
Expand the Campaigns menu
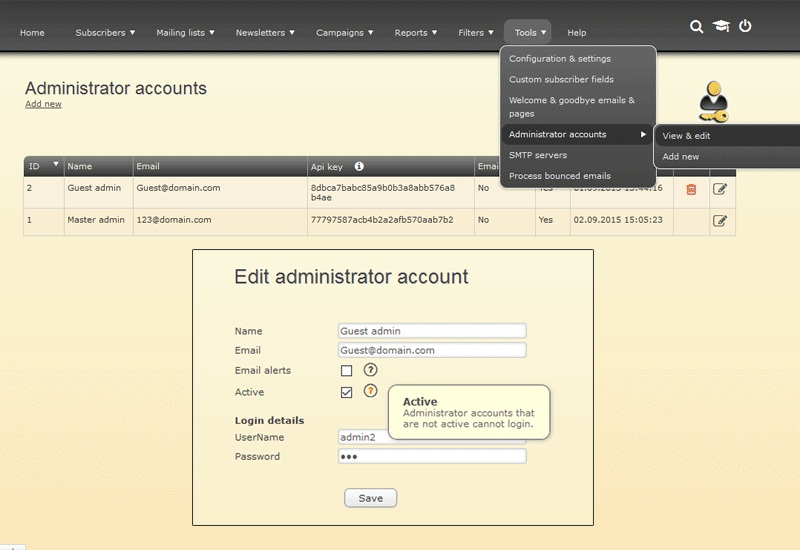pyautogui.click(x=344, y=33)
